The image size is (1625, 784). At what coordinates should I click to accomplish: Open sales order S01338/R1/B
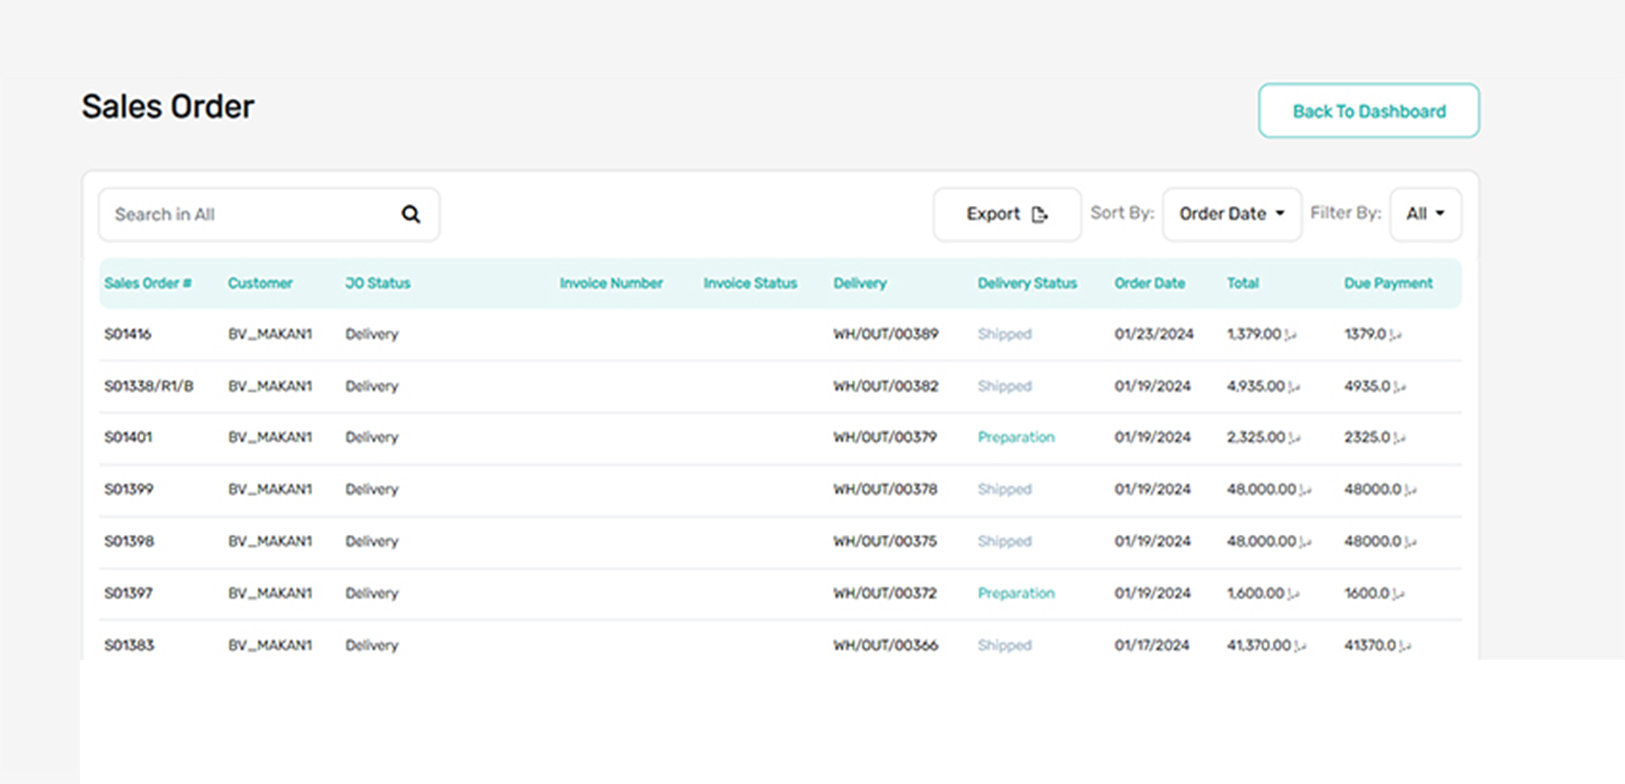(149, 386)
